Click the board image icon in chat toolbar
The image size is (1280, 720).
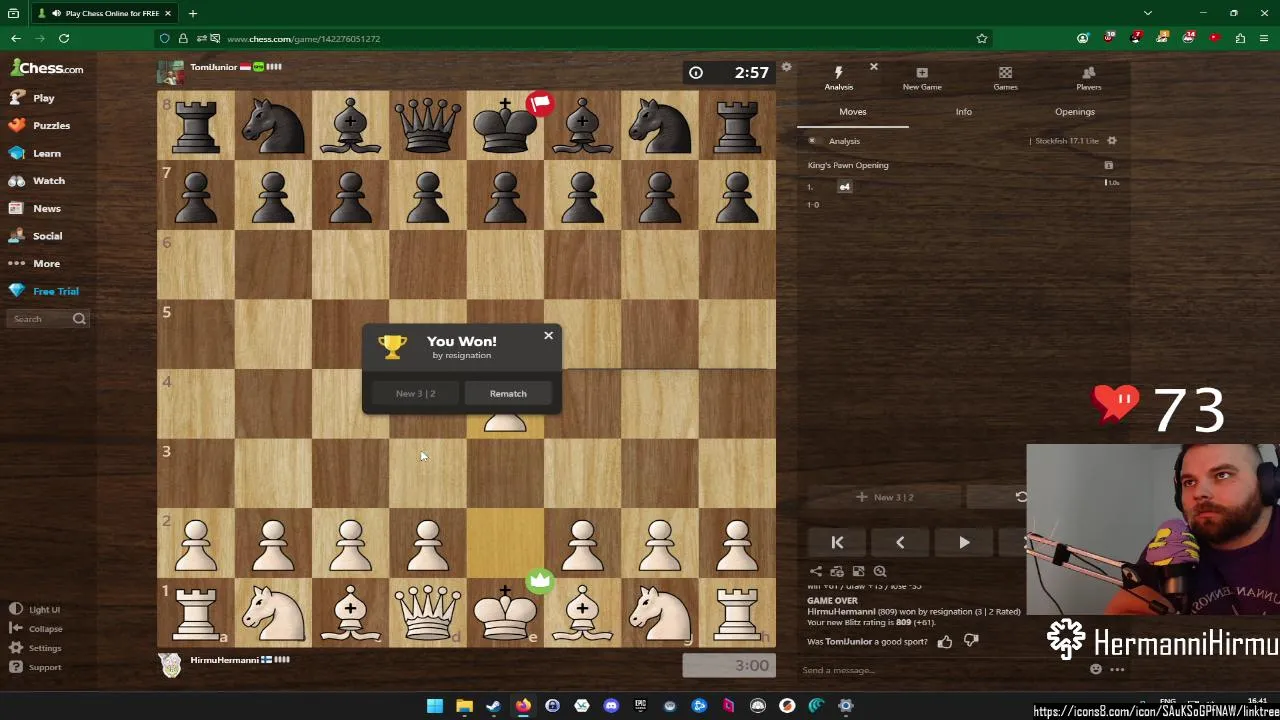858,571
